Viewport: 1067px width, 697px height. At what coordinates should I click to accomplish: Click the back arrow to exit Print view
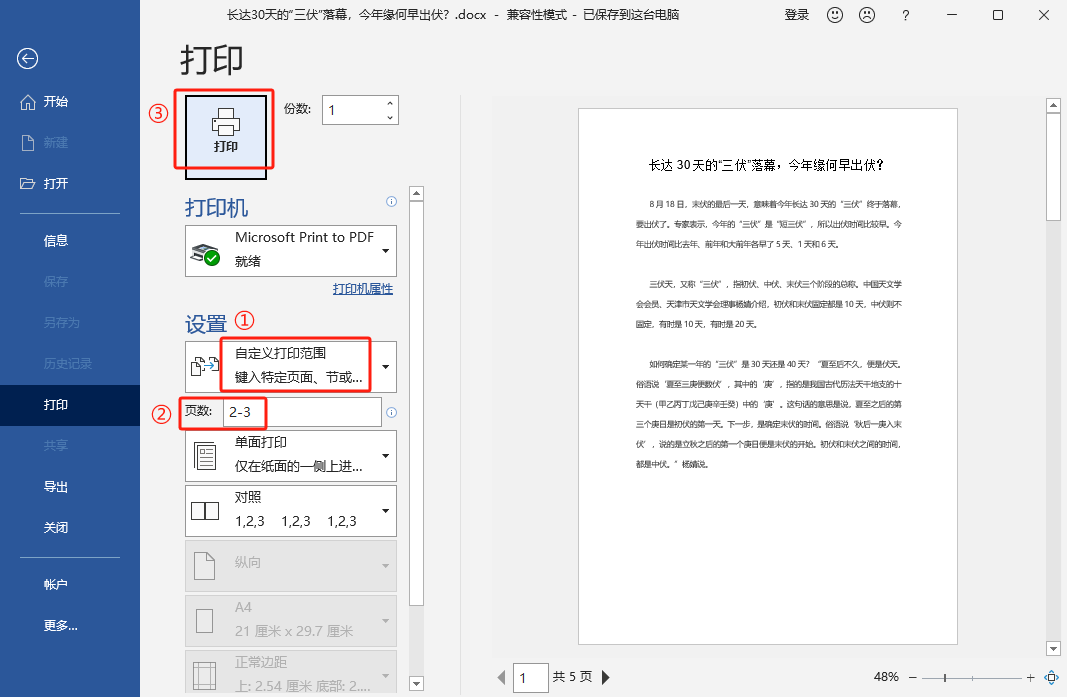[26, 59]
